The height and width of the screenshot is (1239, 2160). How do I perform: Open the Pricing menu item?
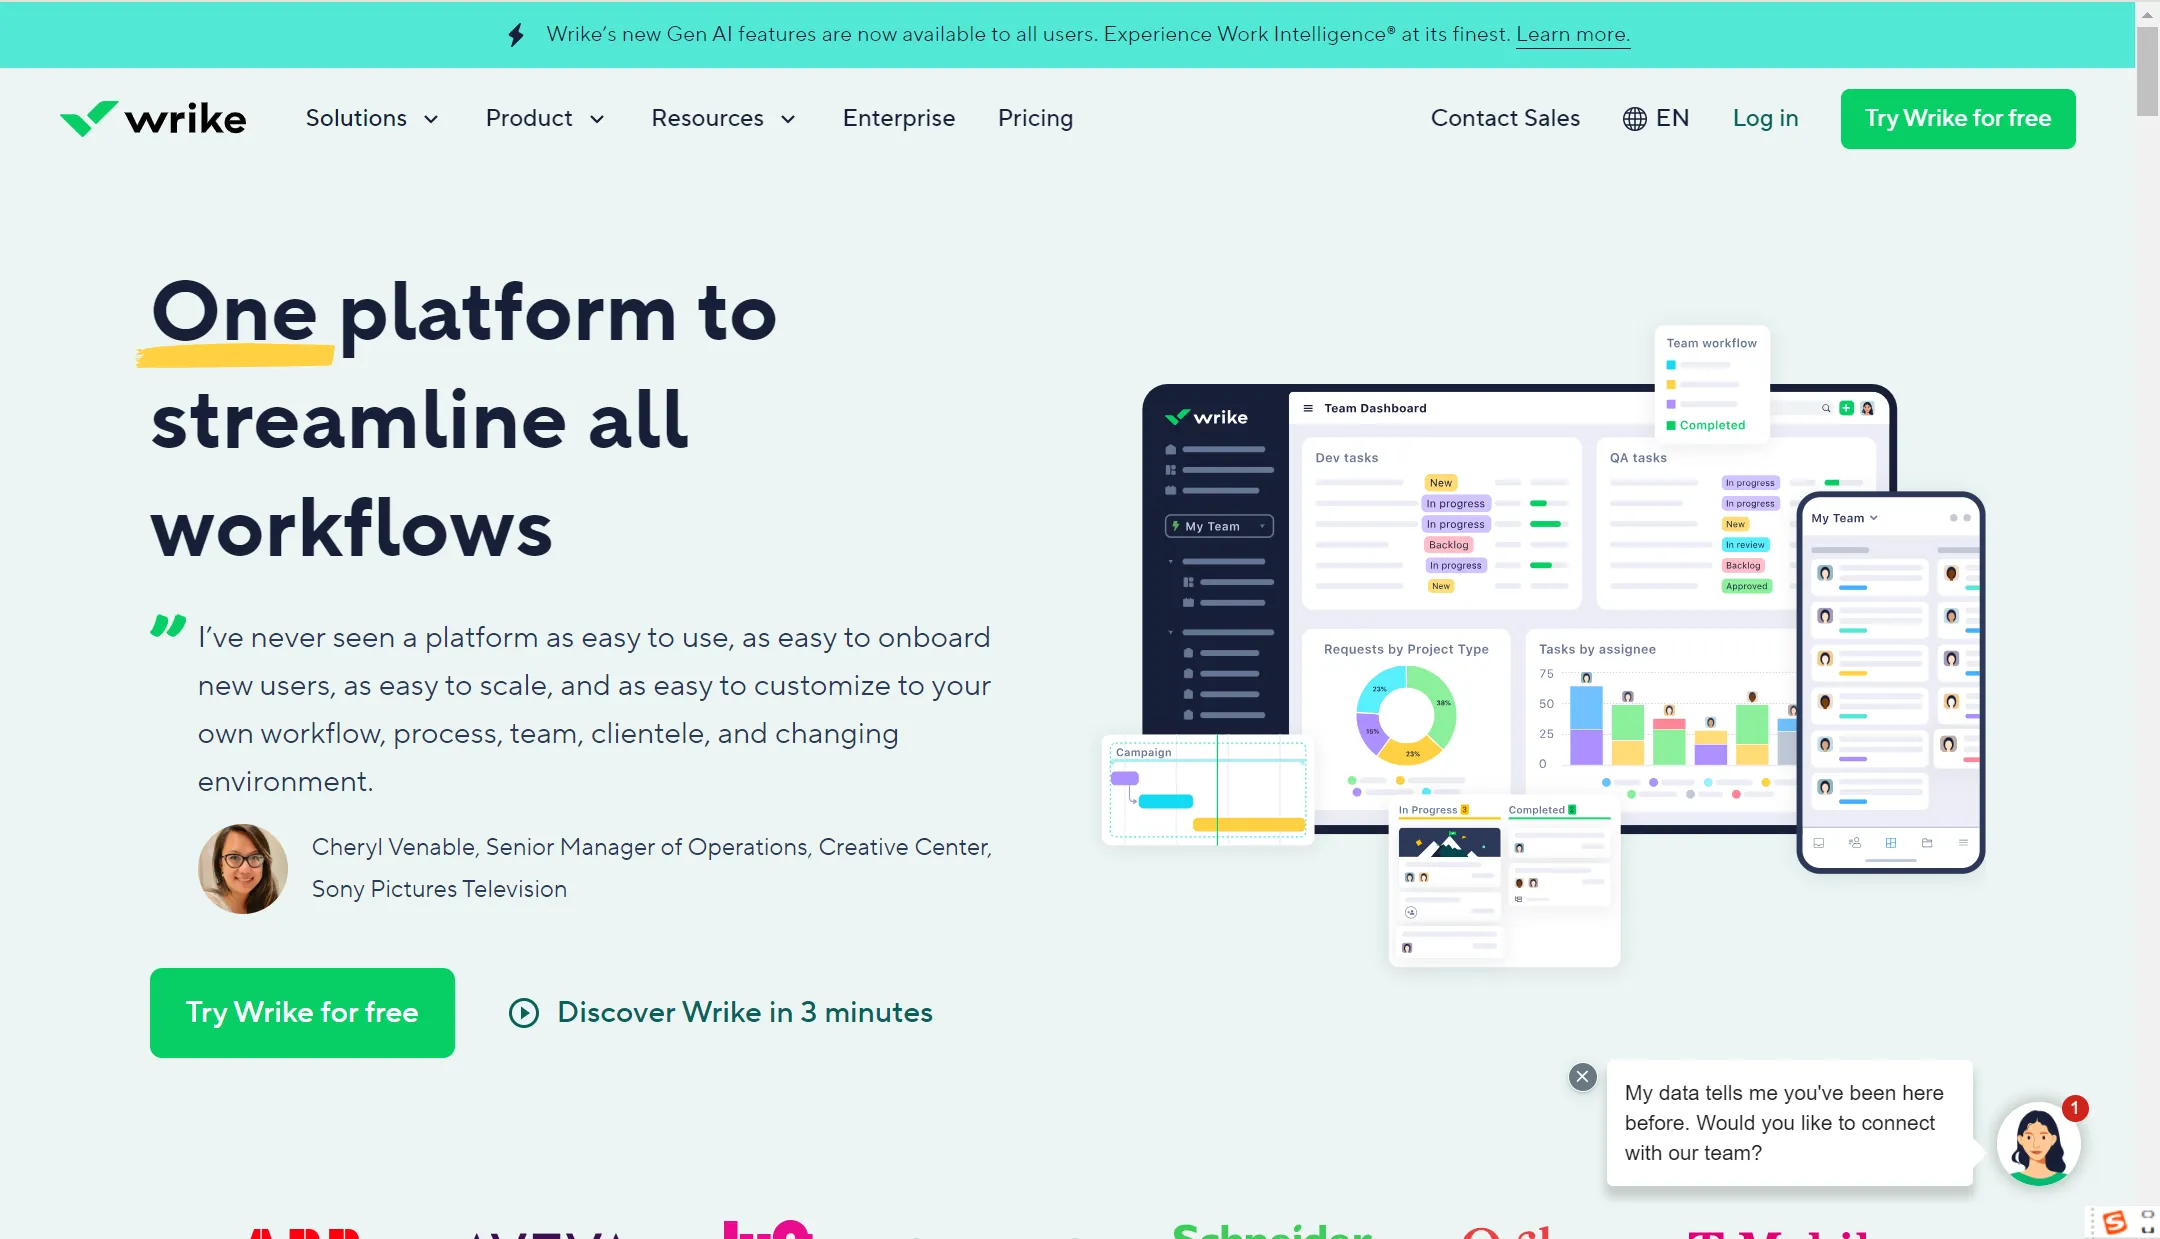point(1035,117)
